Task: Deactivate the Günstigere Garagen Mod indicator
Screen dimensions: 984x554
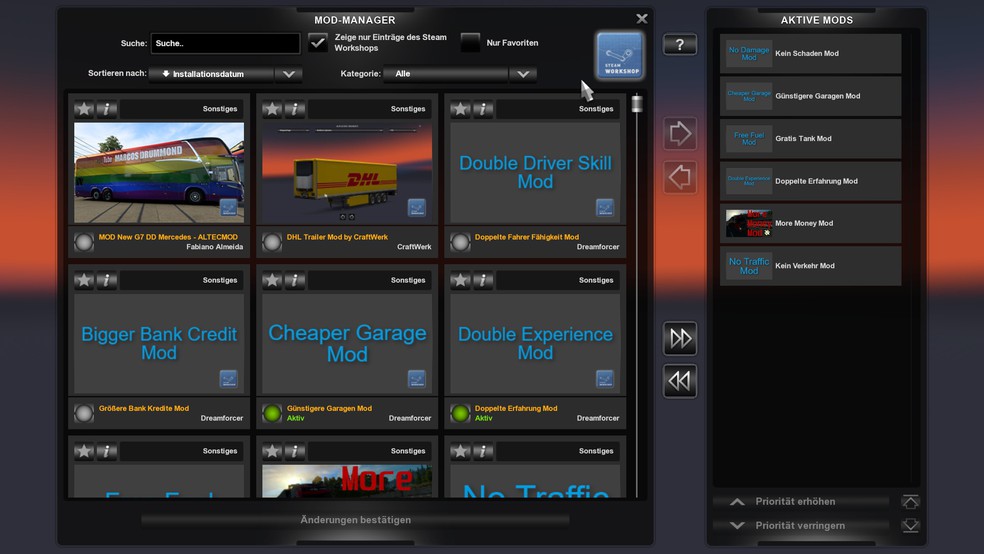Action: pyautogui.click(x=272, y=413)
